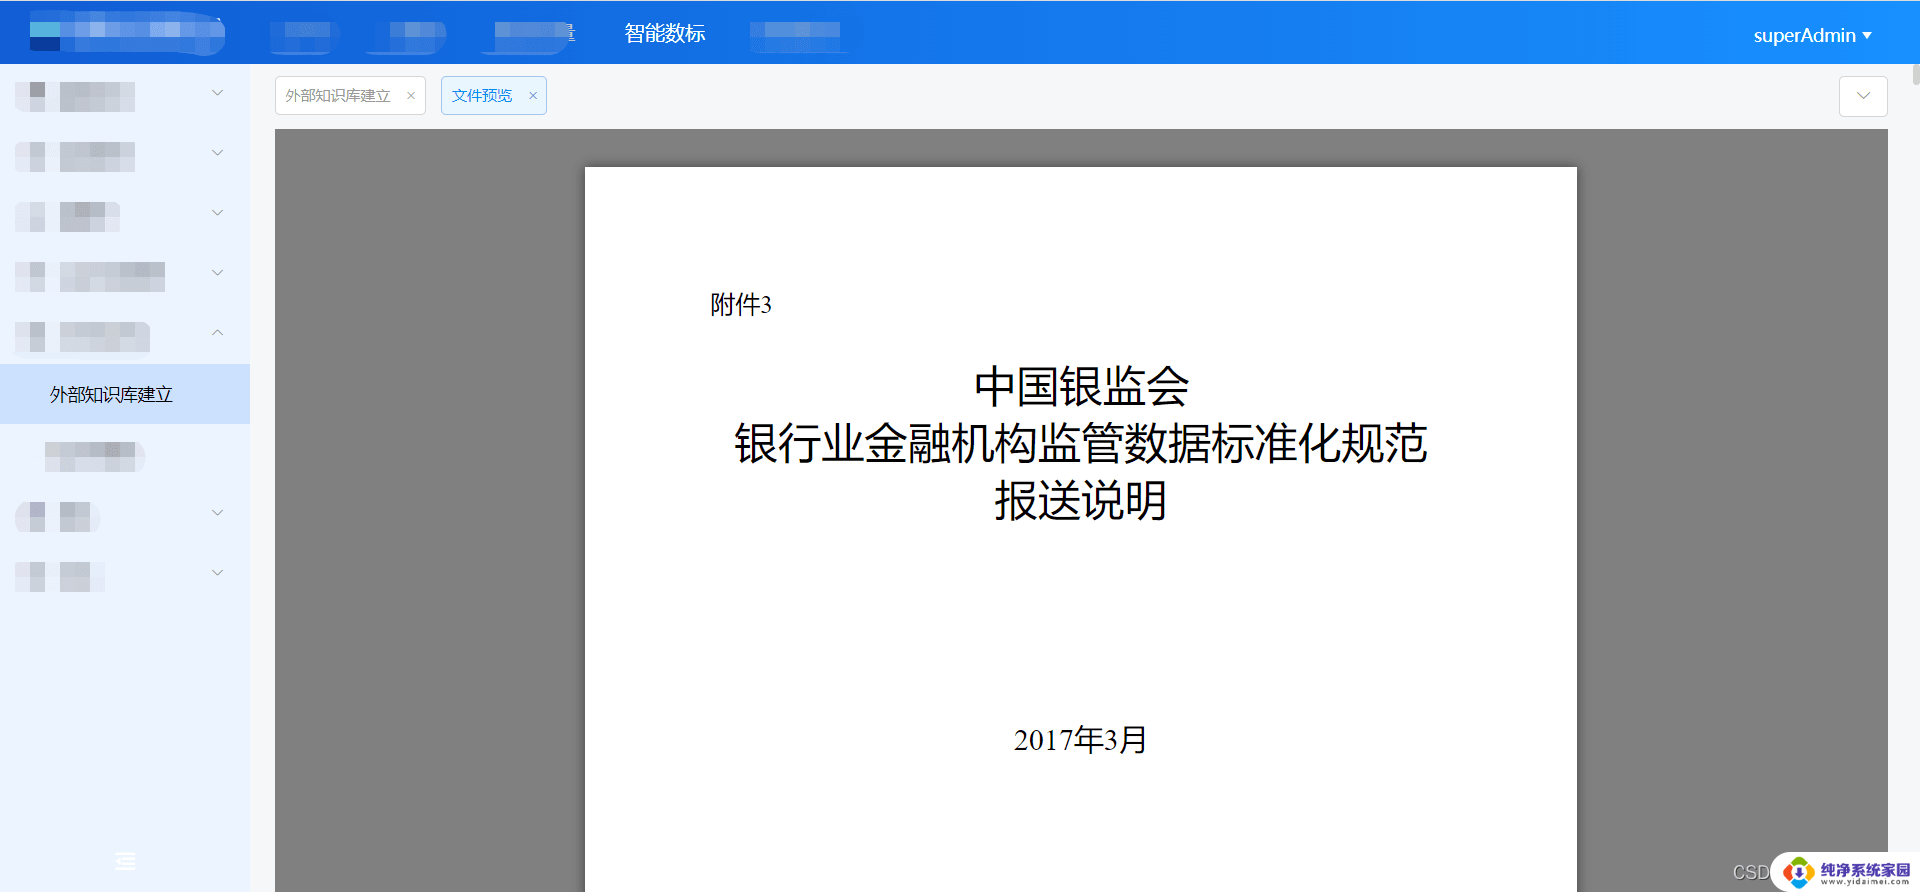
Task: Click the 2017年3月 date text
Action: pyautogui.click(x=1081, y=740)
